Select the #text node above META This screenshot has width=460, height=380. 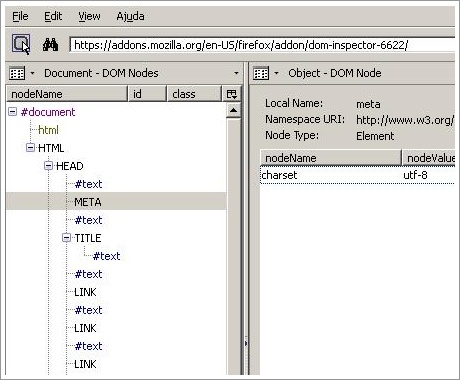pyautogui.click(x=88, y=184)
